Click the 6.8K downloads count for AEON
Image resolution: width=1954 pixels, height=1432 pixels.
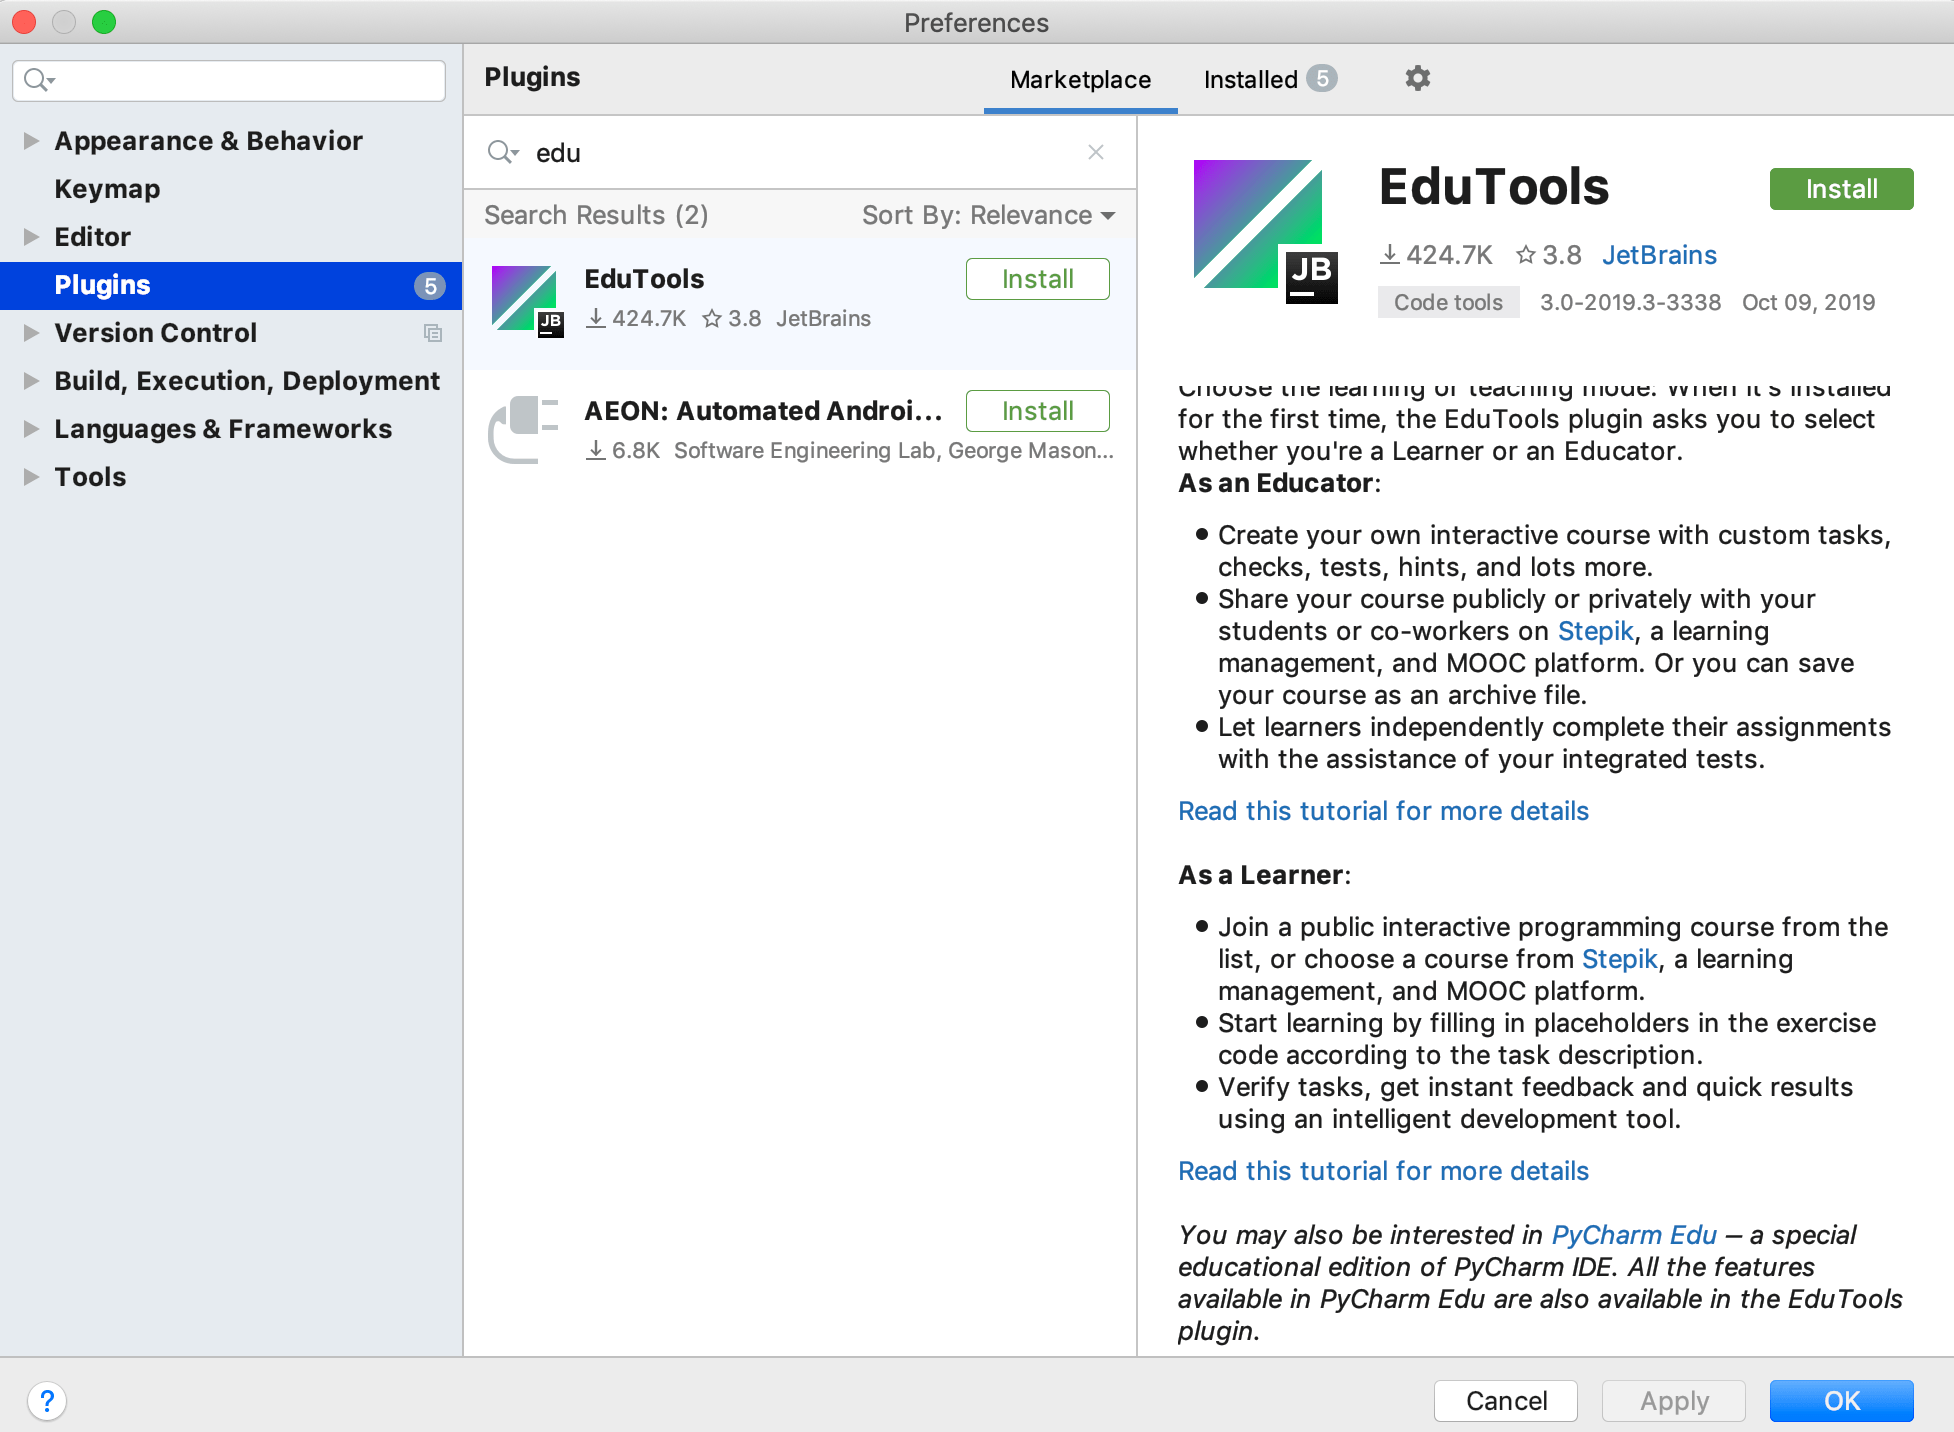pyautogui.click(x=636, y=450)
